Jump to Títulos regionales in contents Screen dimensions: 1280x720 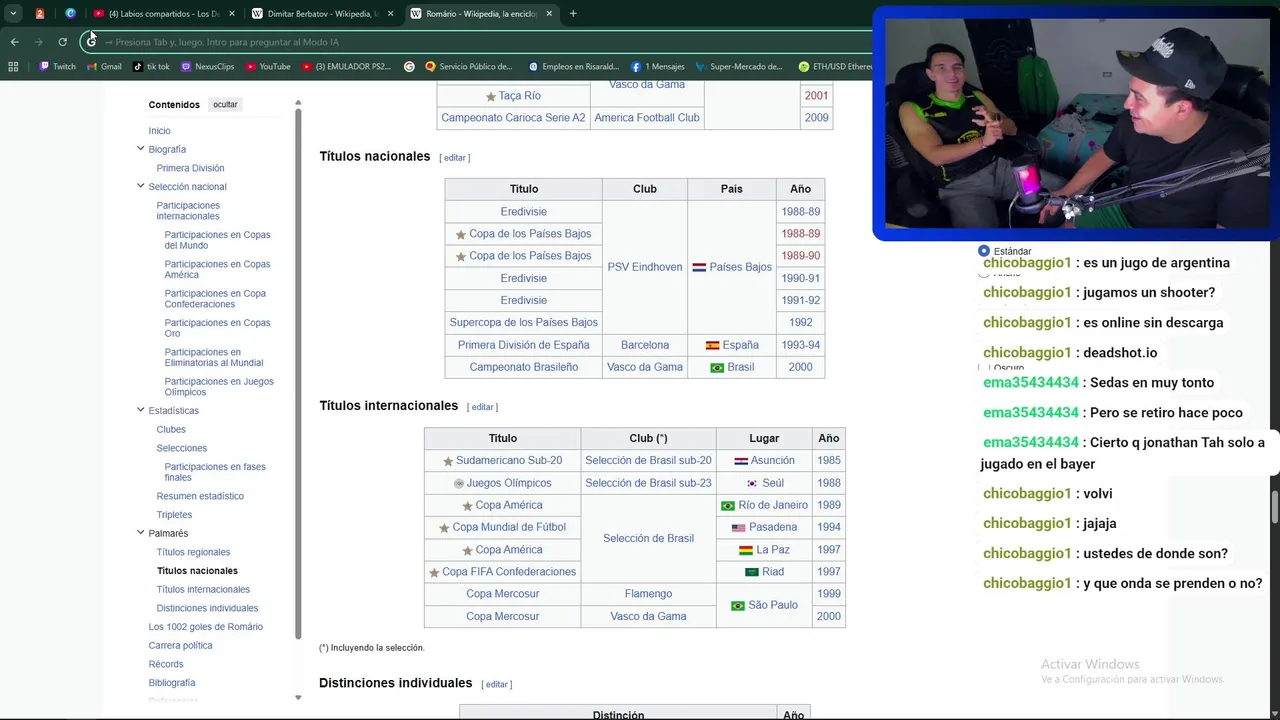[193, 552]
